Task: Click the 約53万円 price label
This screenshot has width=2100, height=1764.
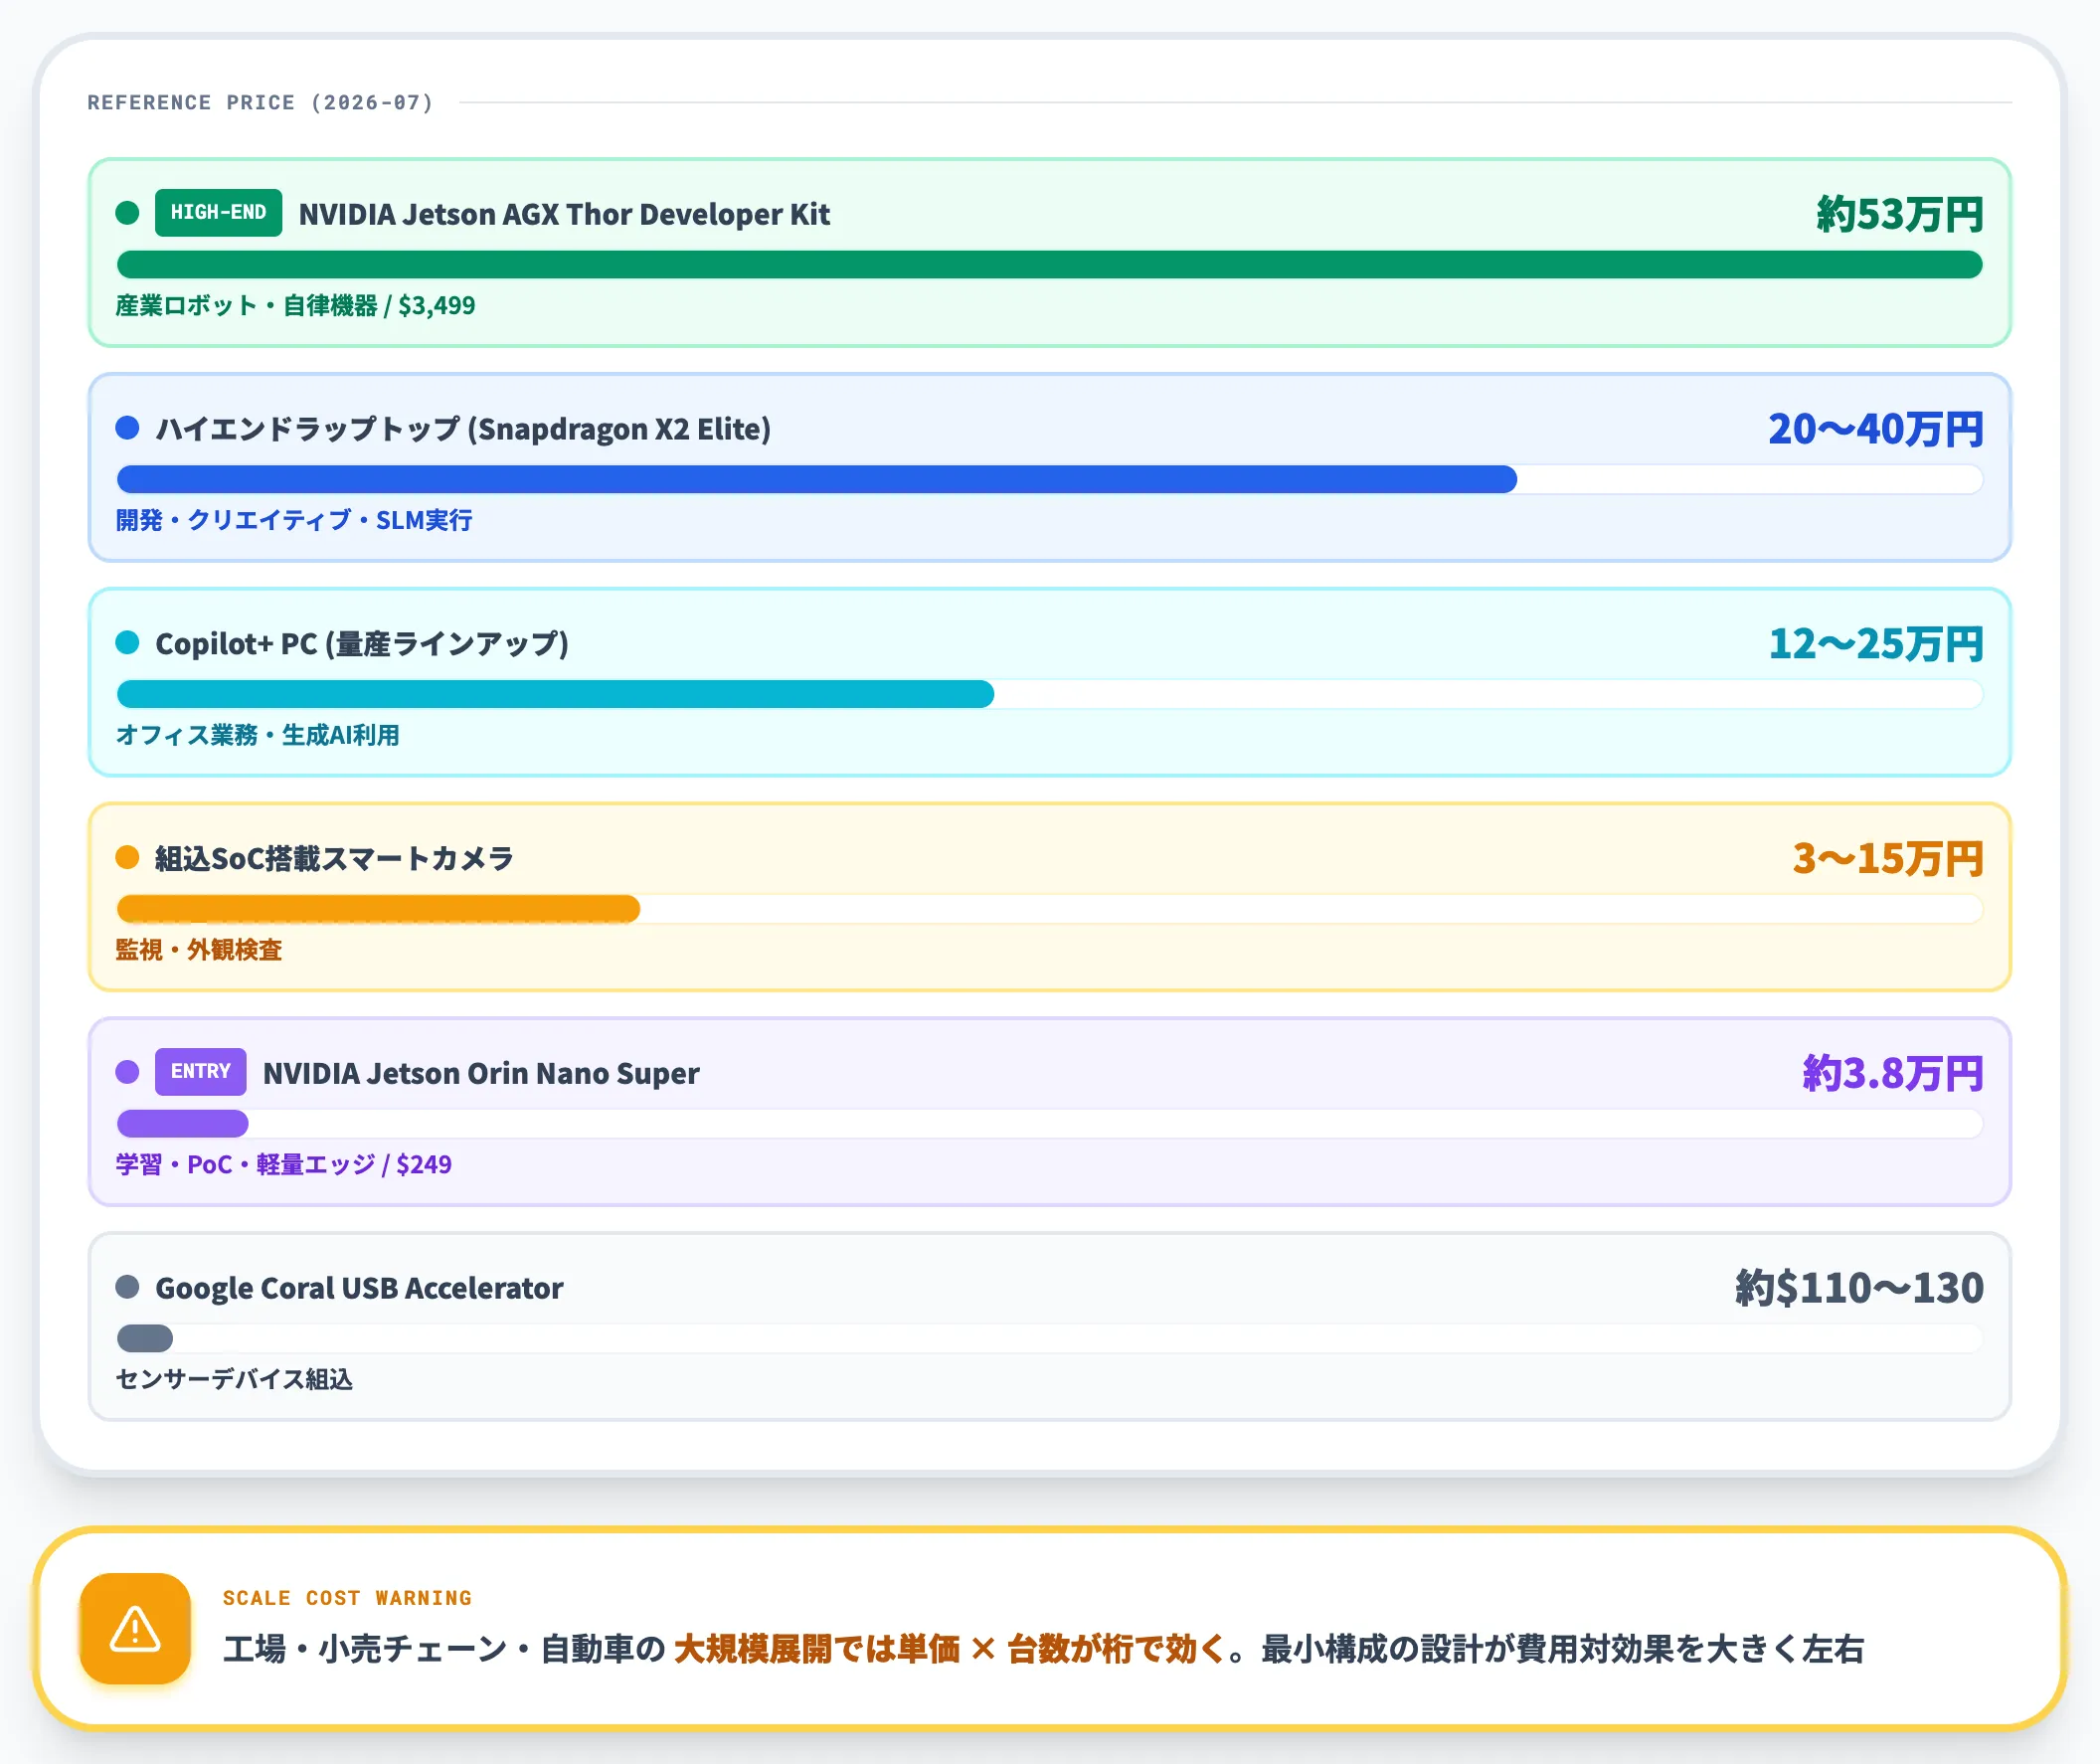Action: coord(1899,214)
